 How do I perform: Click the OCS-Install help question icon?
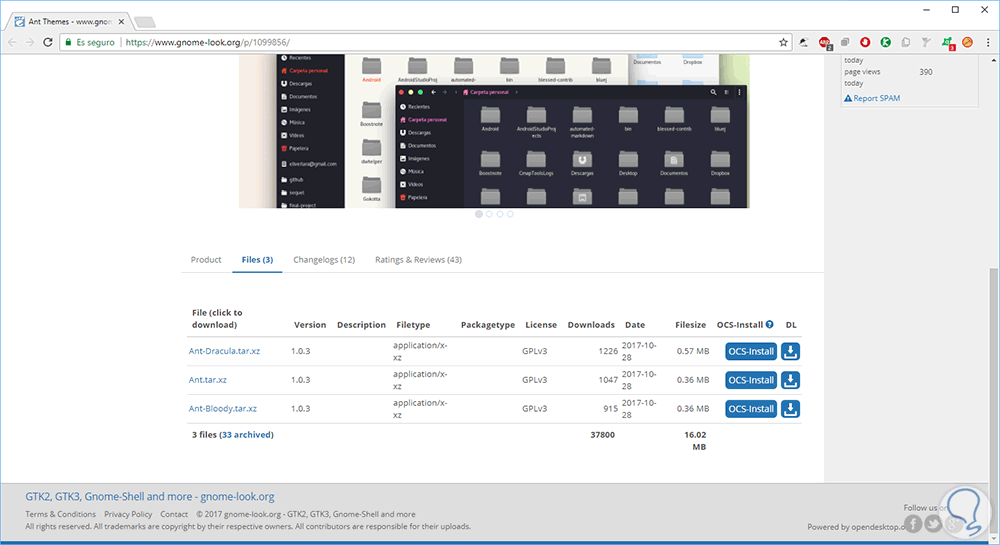point(770,324)
